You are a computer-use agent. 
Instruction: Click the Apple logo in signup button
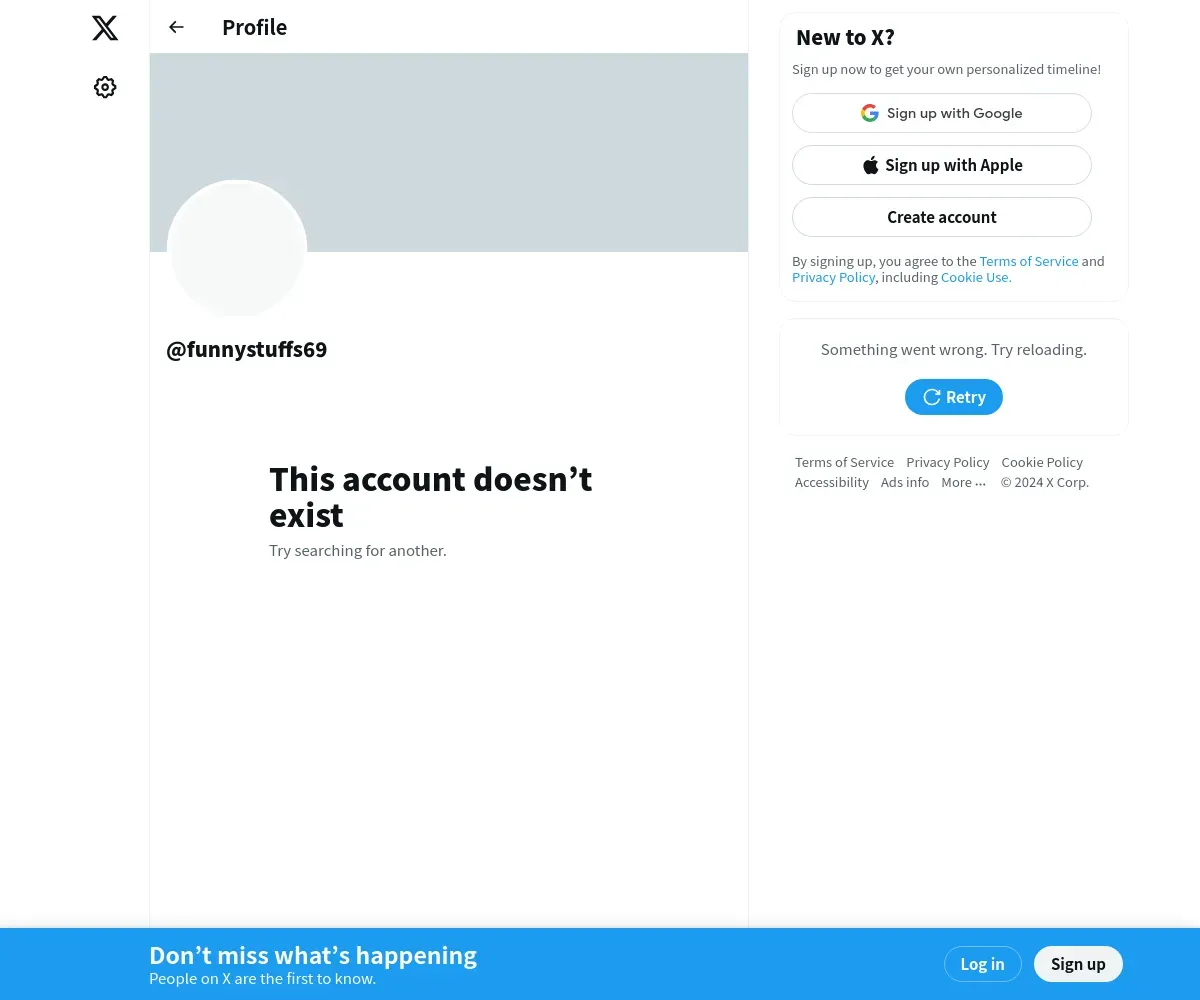click(x=870, y=165)
